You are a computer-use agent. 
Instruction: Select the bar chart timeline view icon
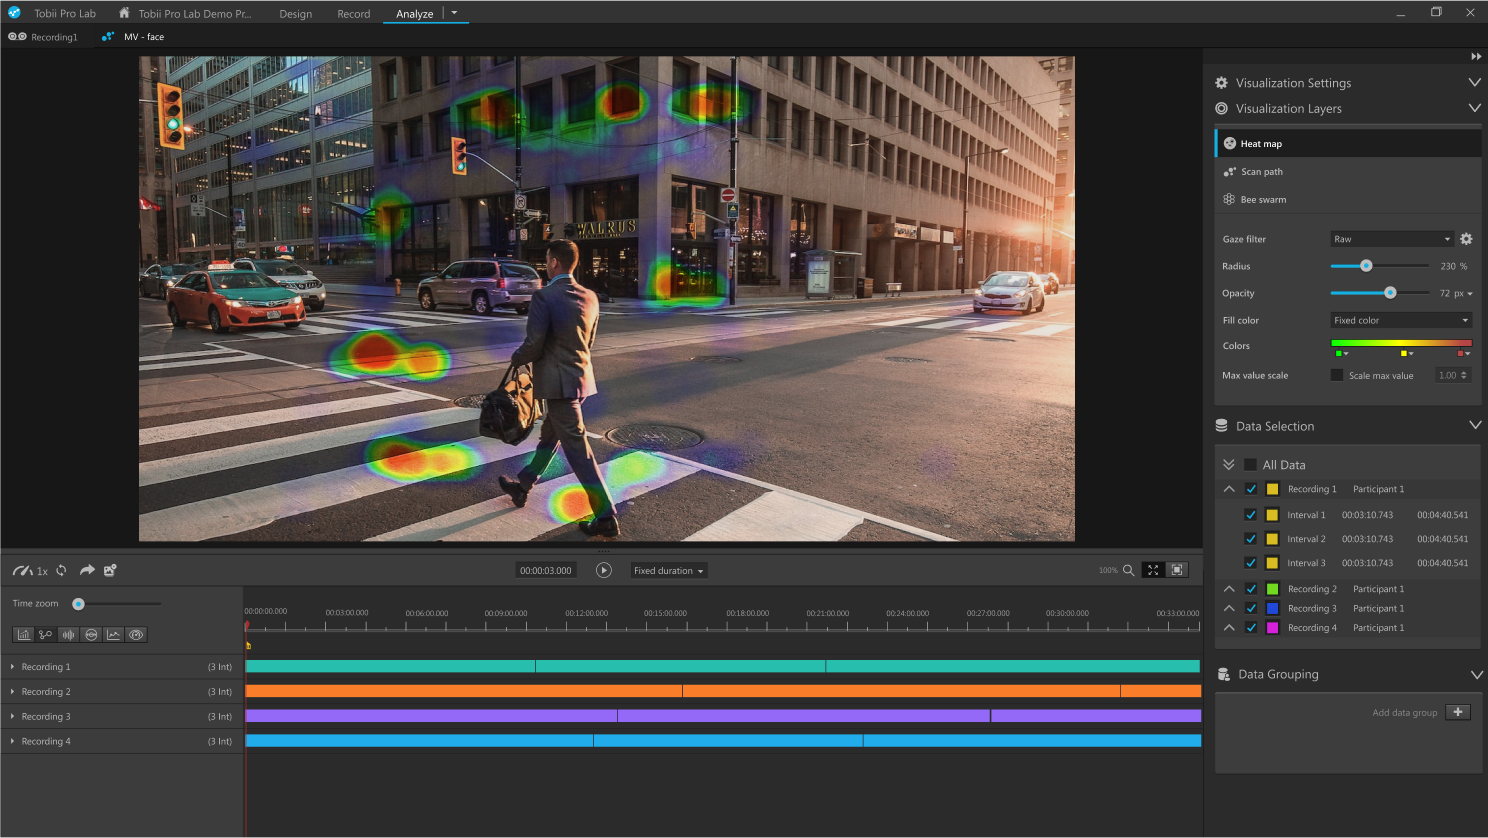(x=24, y=635)
